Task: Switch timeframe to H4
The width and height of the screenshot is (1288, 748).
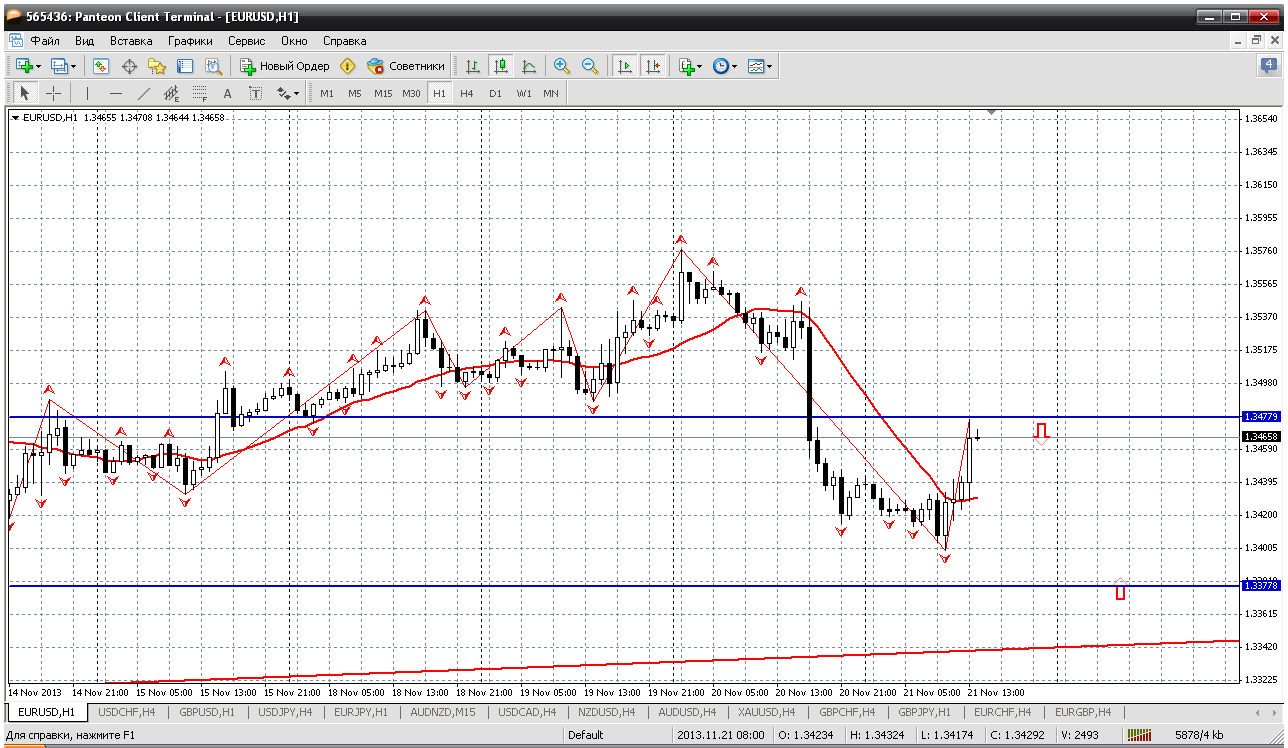Action: click(467, 93)
